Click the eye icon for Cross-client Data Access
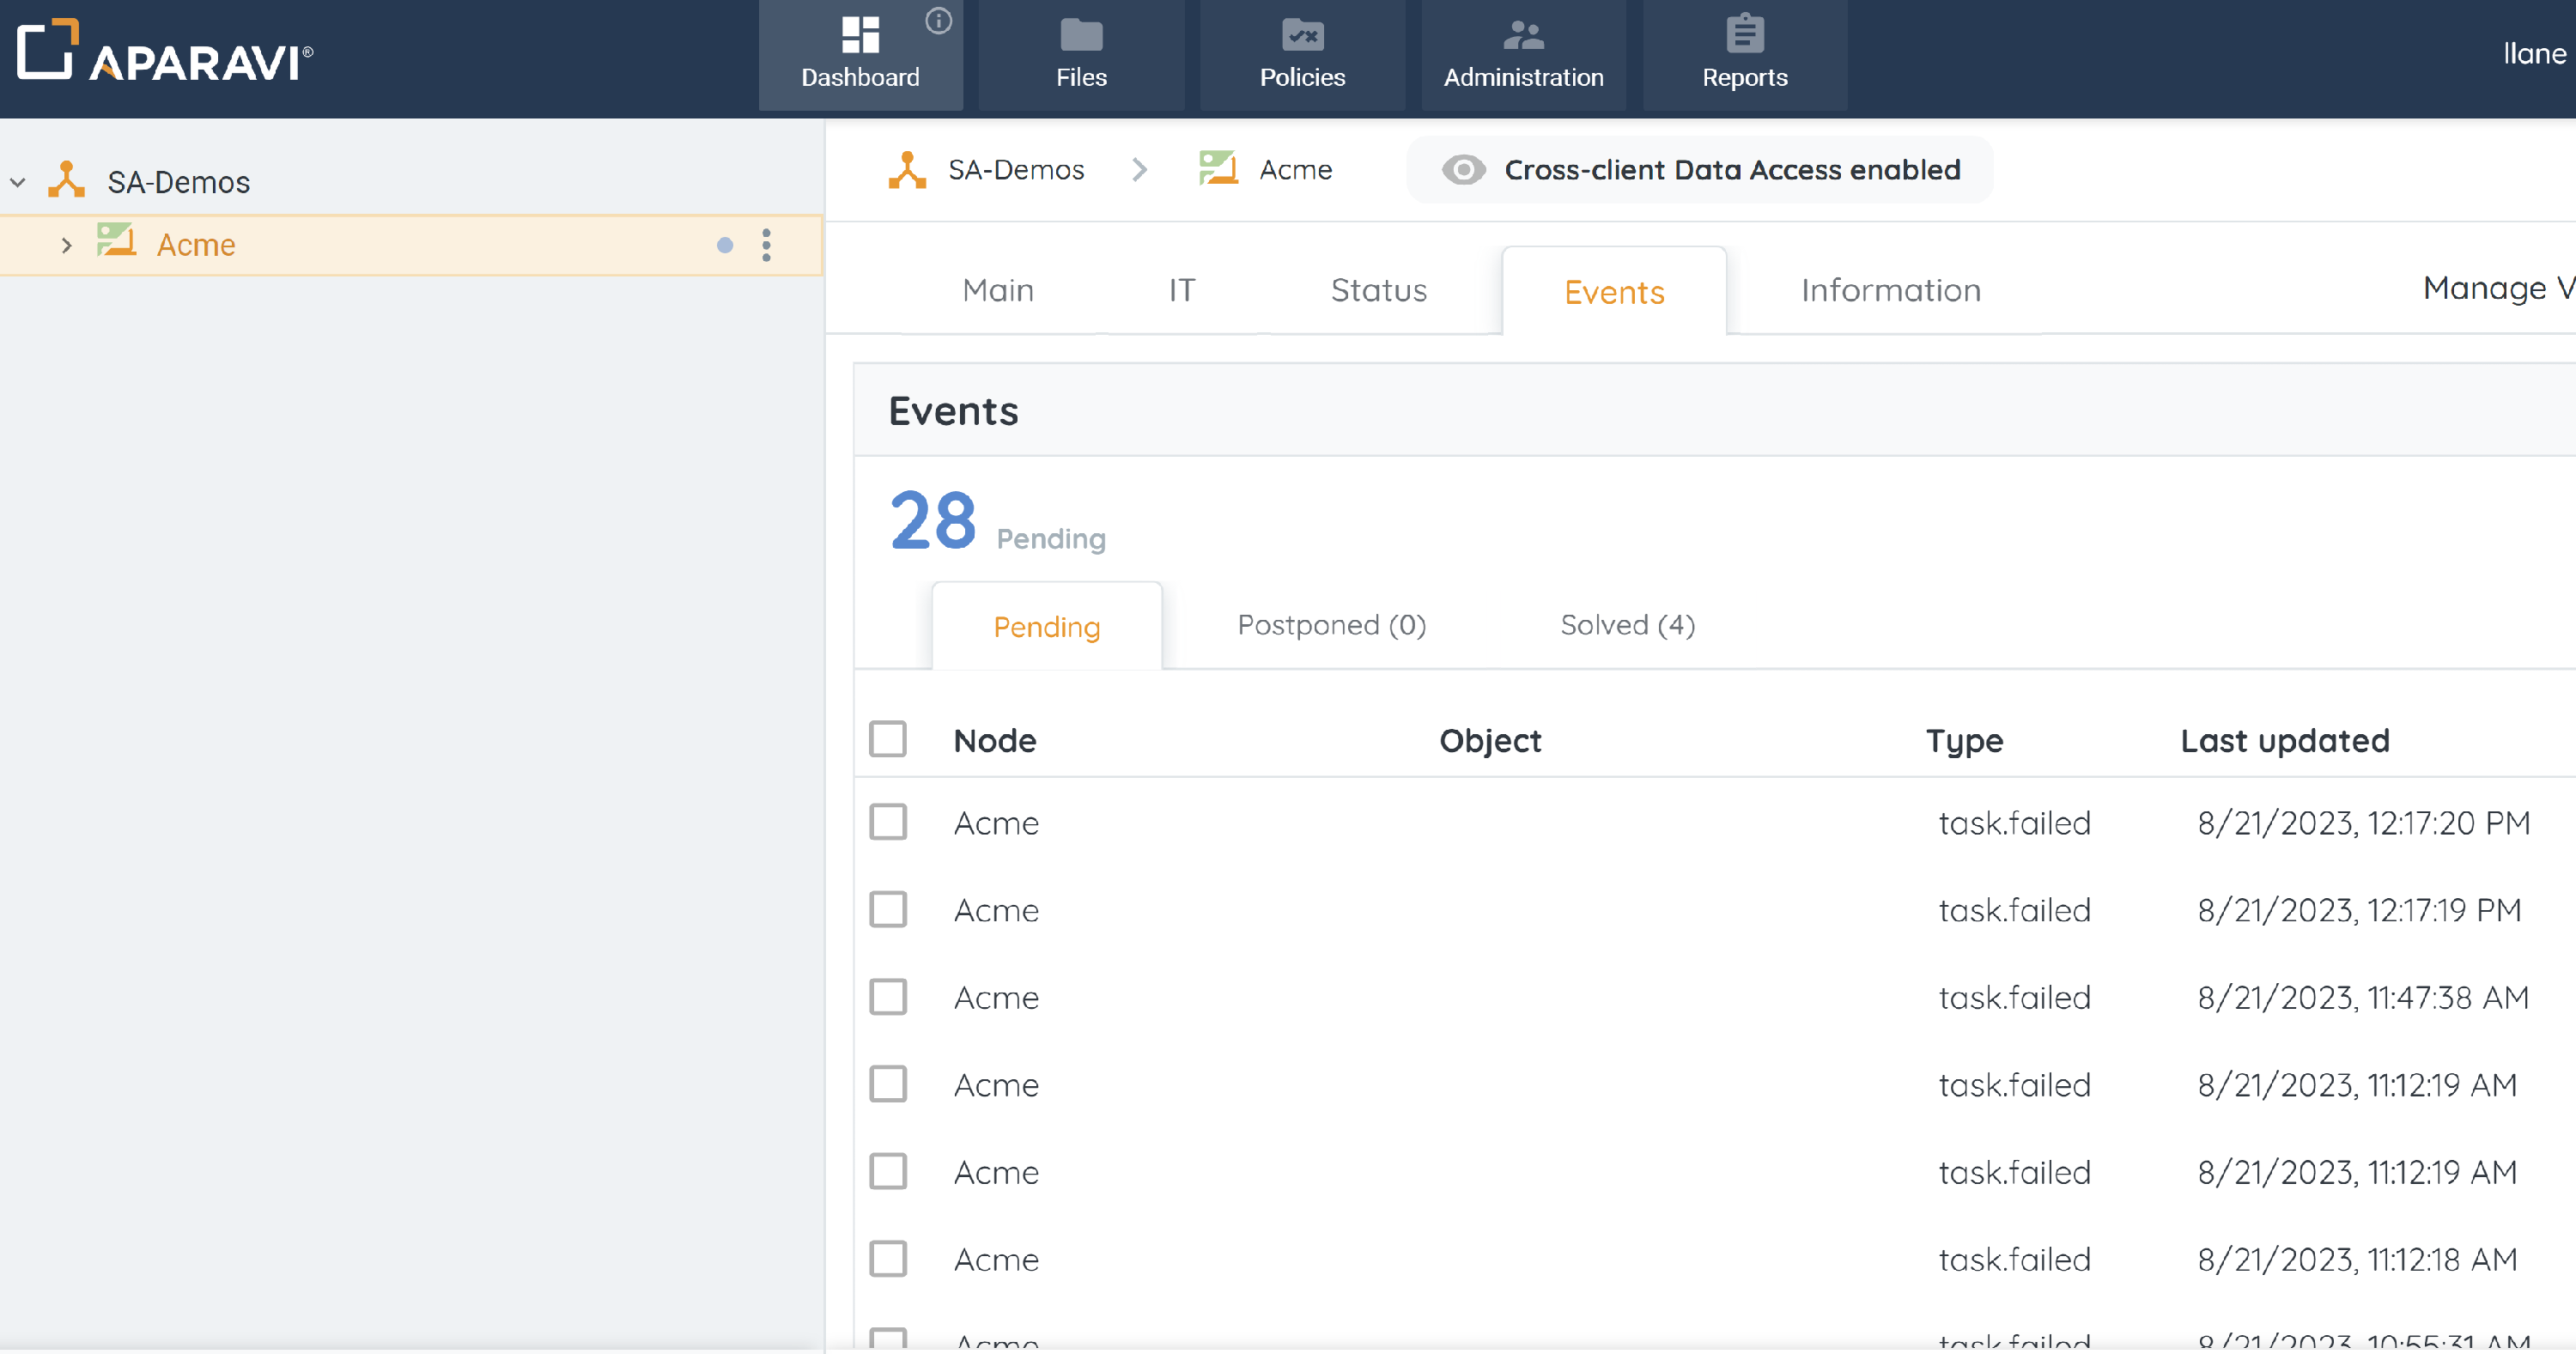Viewport: 2576px width, 1354px height. (1463, 170)
